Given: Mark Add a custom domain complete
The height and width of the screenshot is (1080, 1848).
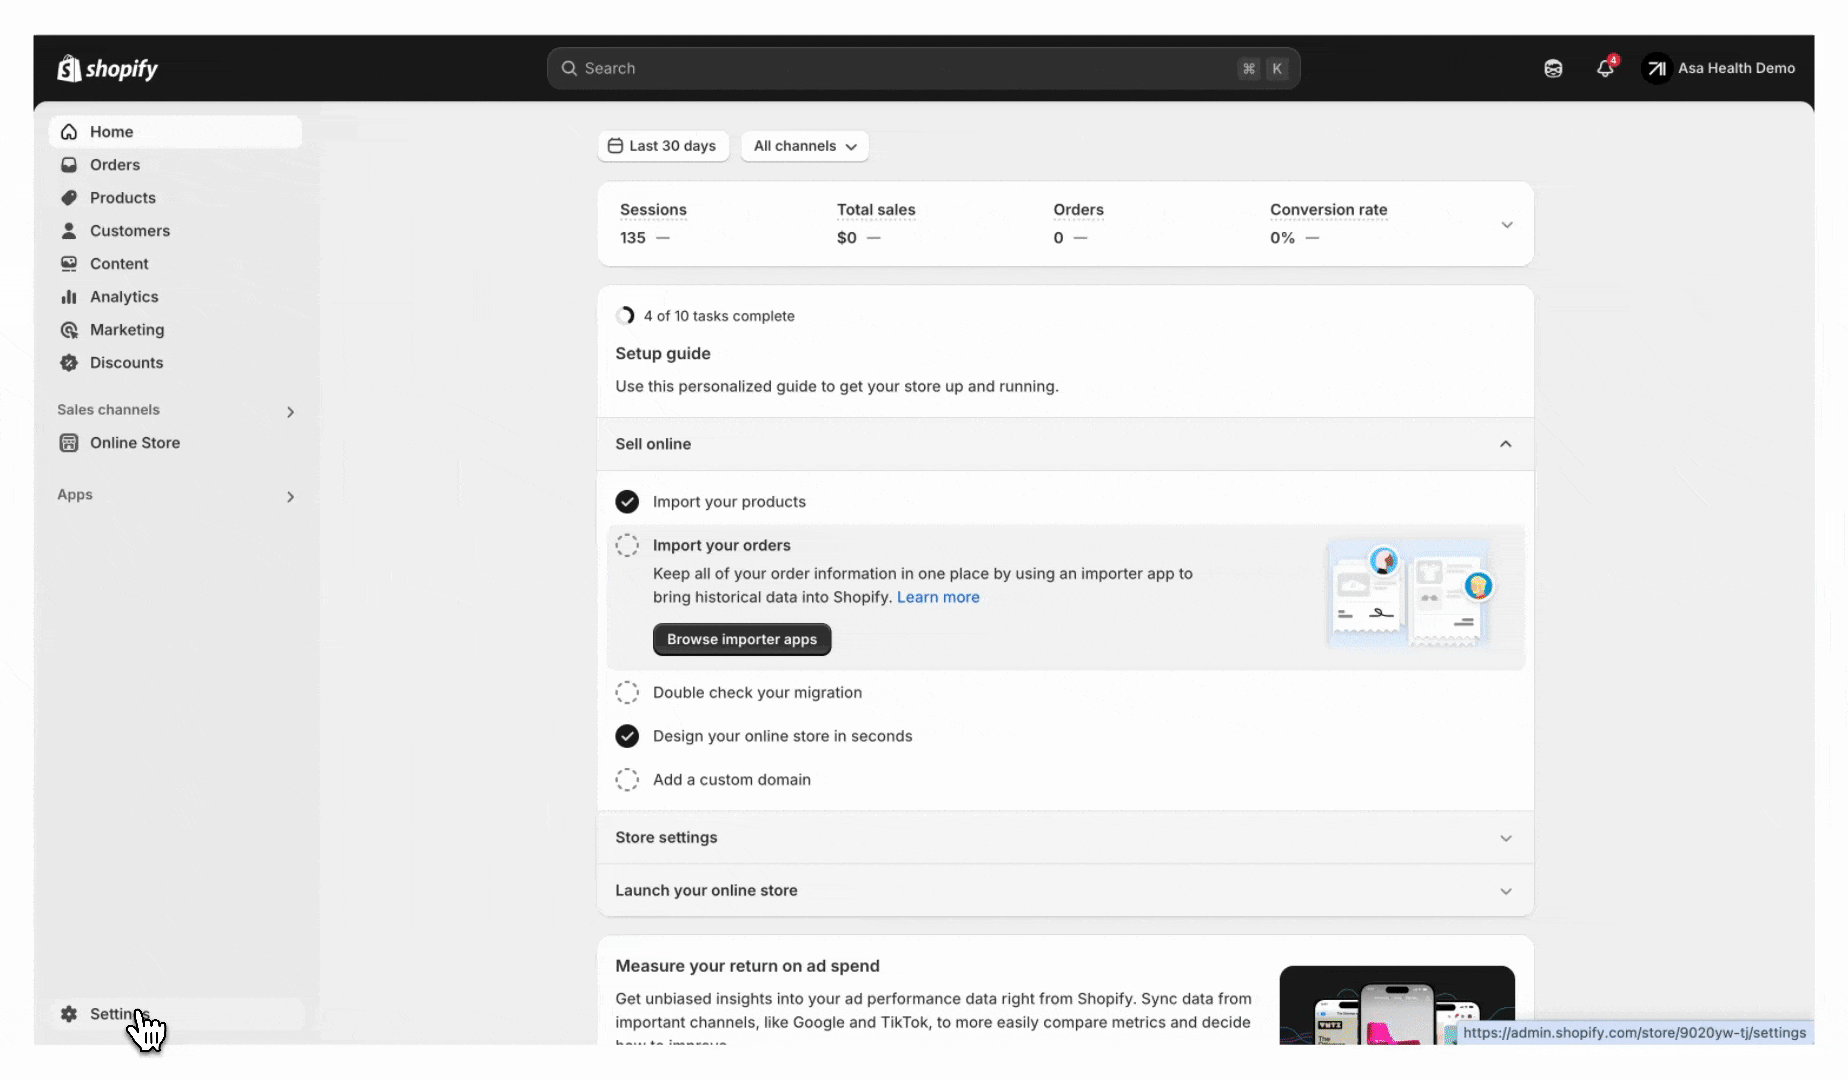Looking at the screenshot, I should [x=627, y=779].
